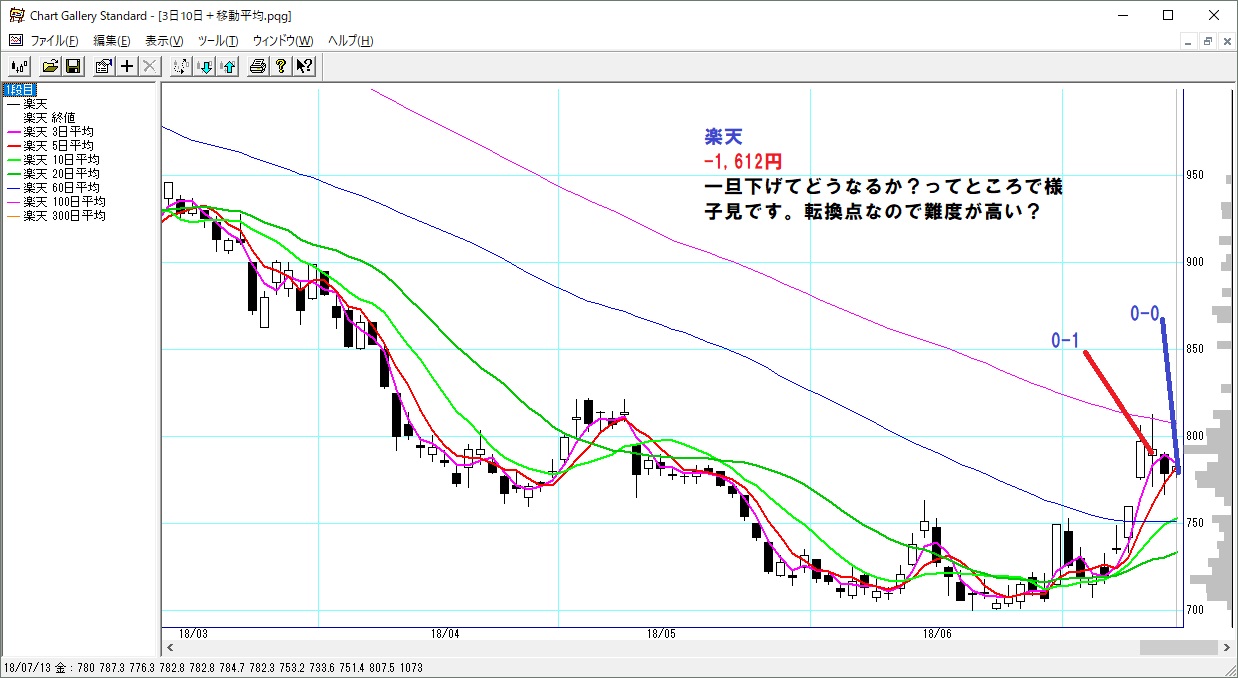Screen dimensions: 1238x678
Task: Click the document icon left of the ファイル menu
Action: coord(15,41)
